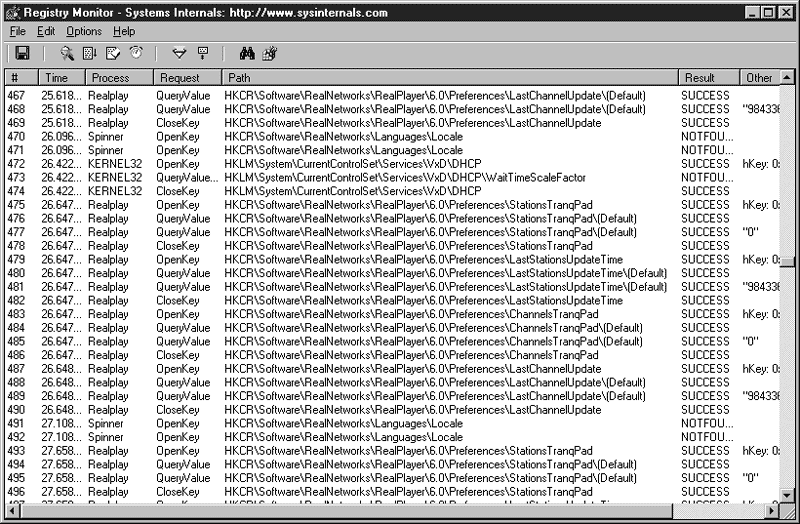Image resolution: width=800 pixels, height=524 pixels.
Task: Click the Highlight toolbar icon
Action: tap(202, 53)
